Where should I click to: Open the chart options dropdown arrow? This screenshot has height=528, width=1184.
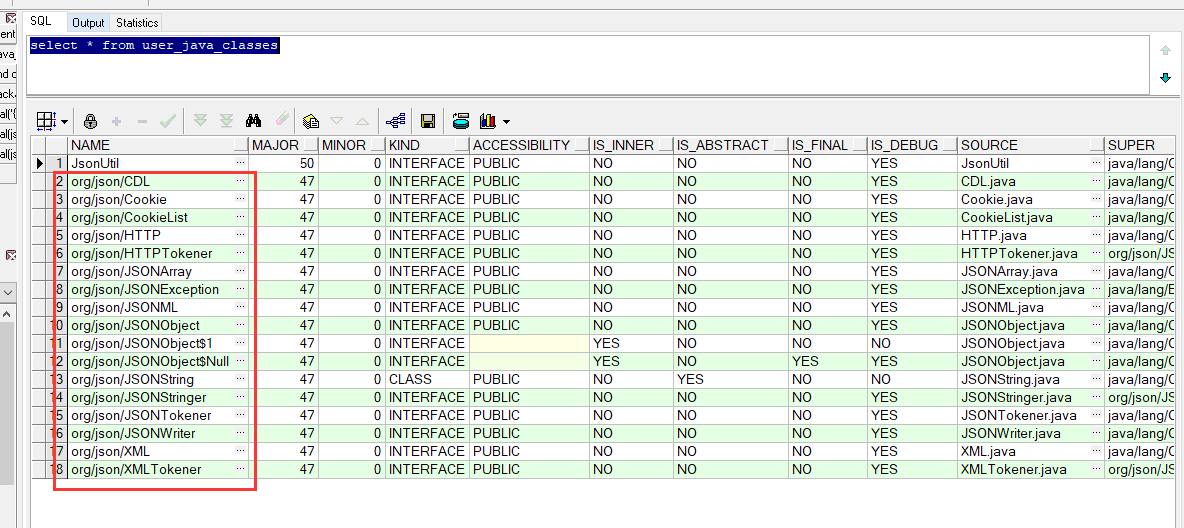[x=505, y=122]
